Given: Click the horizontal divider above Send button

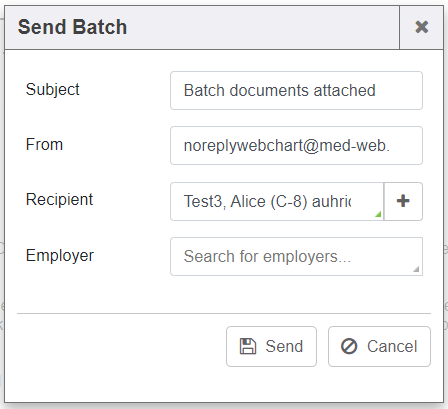Looking at the screenshot, I should coord(224,313).
